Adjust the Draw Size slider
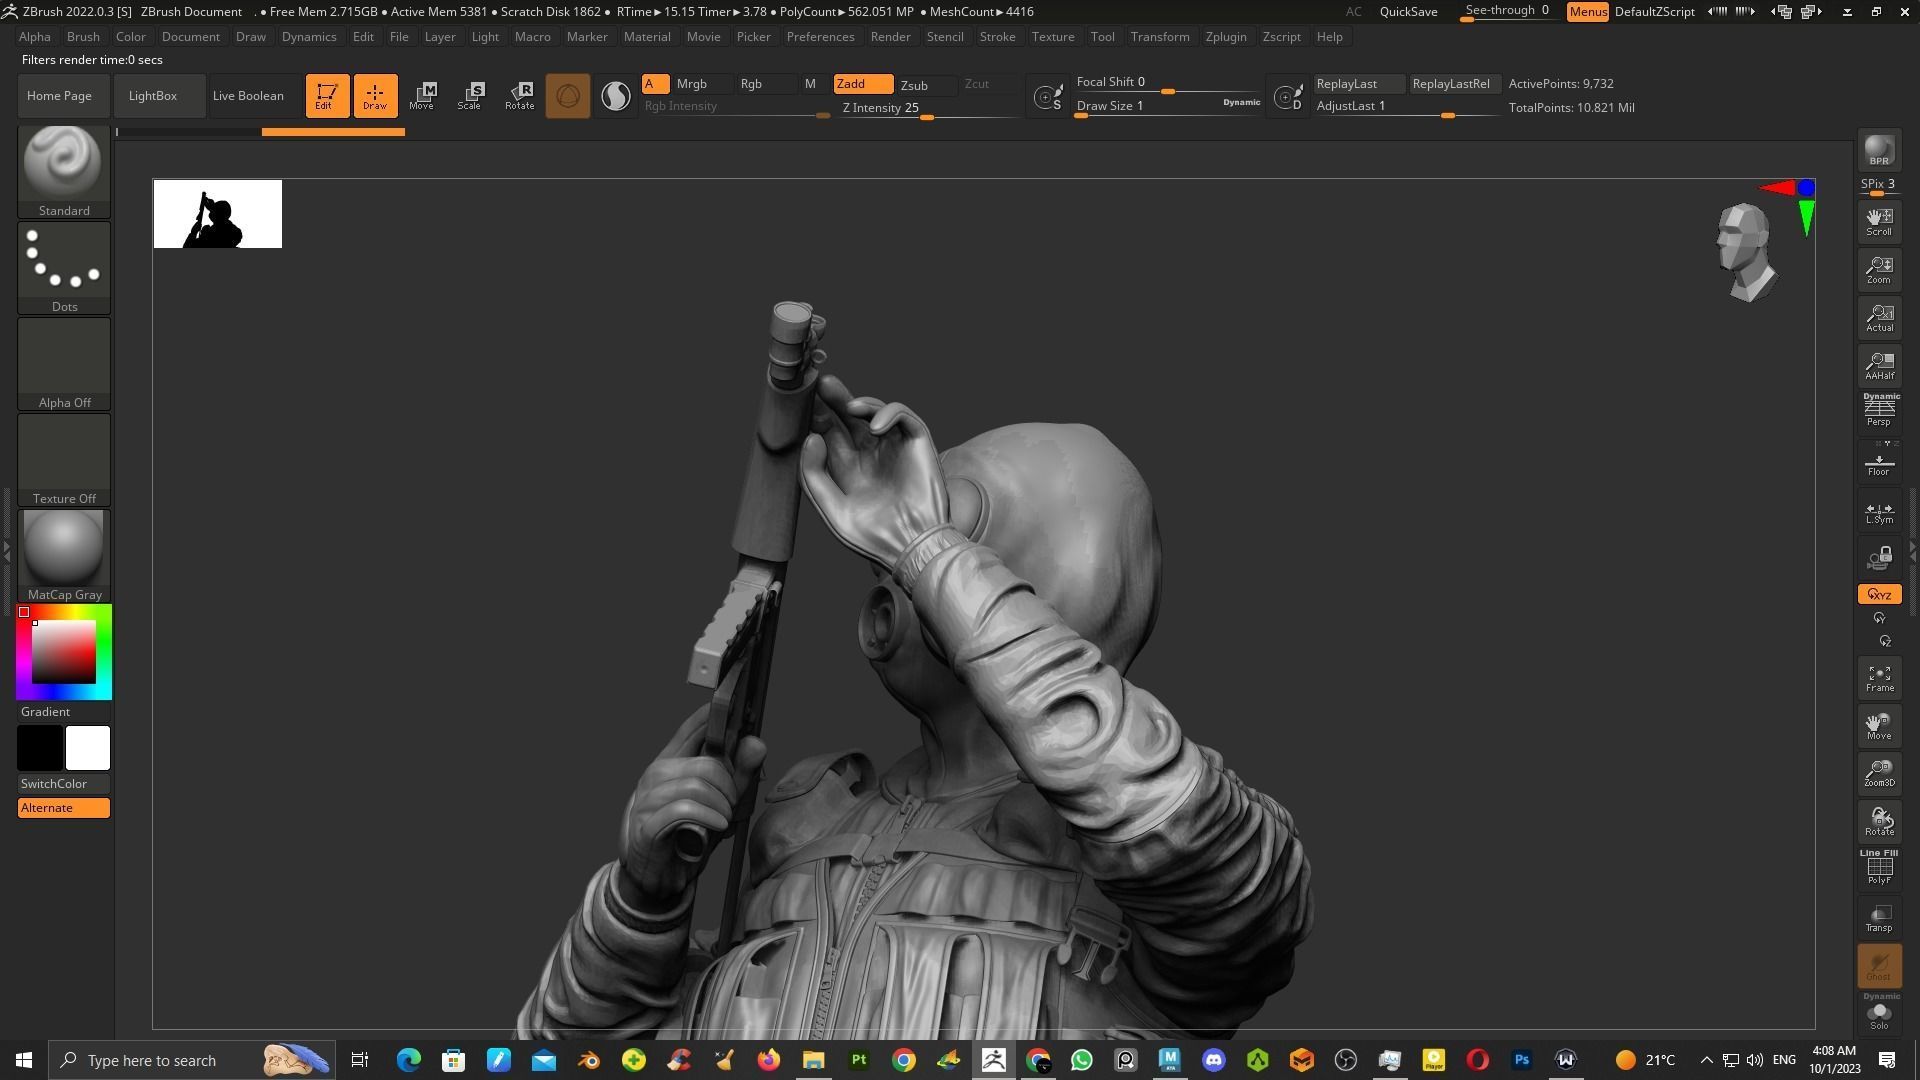This screenshot has height=1080, width=1920. pos(1168,106)
